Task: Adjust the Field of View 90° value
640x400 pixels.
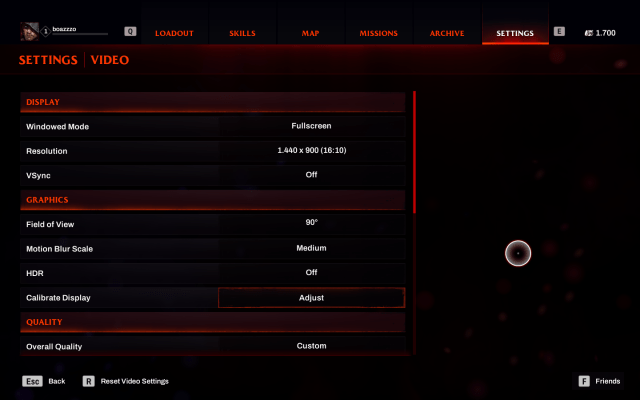Action: pyautogui.click(x=311, y=224)
